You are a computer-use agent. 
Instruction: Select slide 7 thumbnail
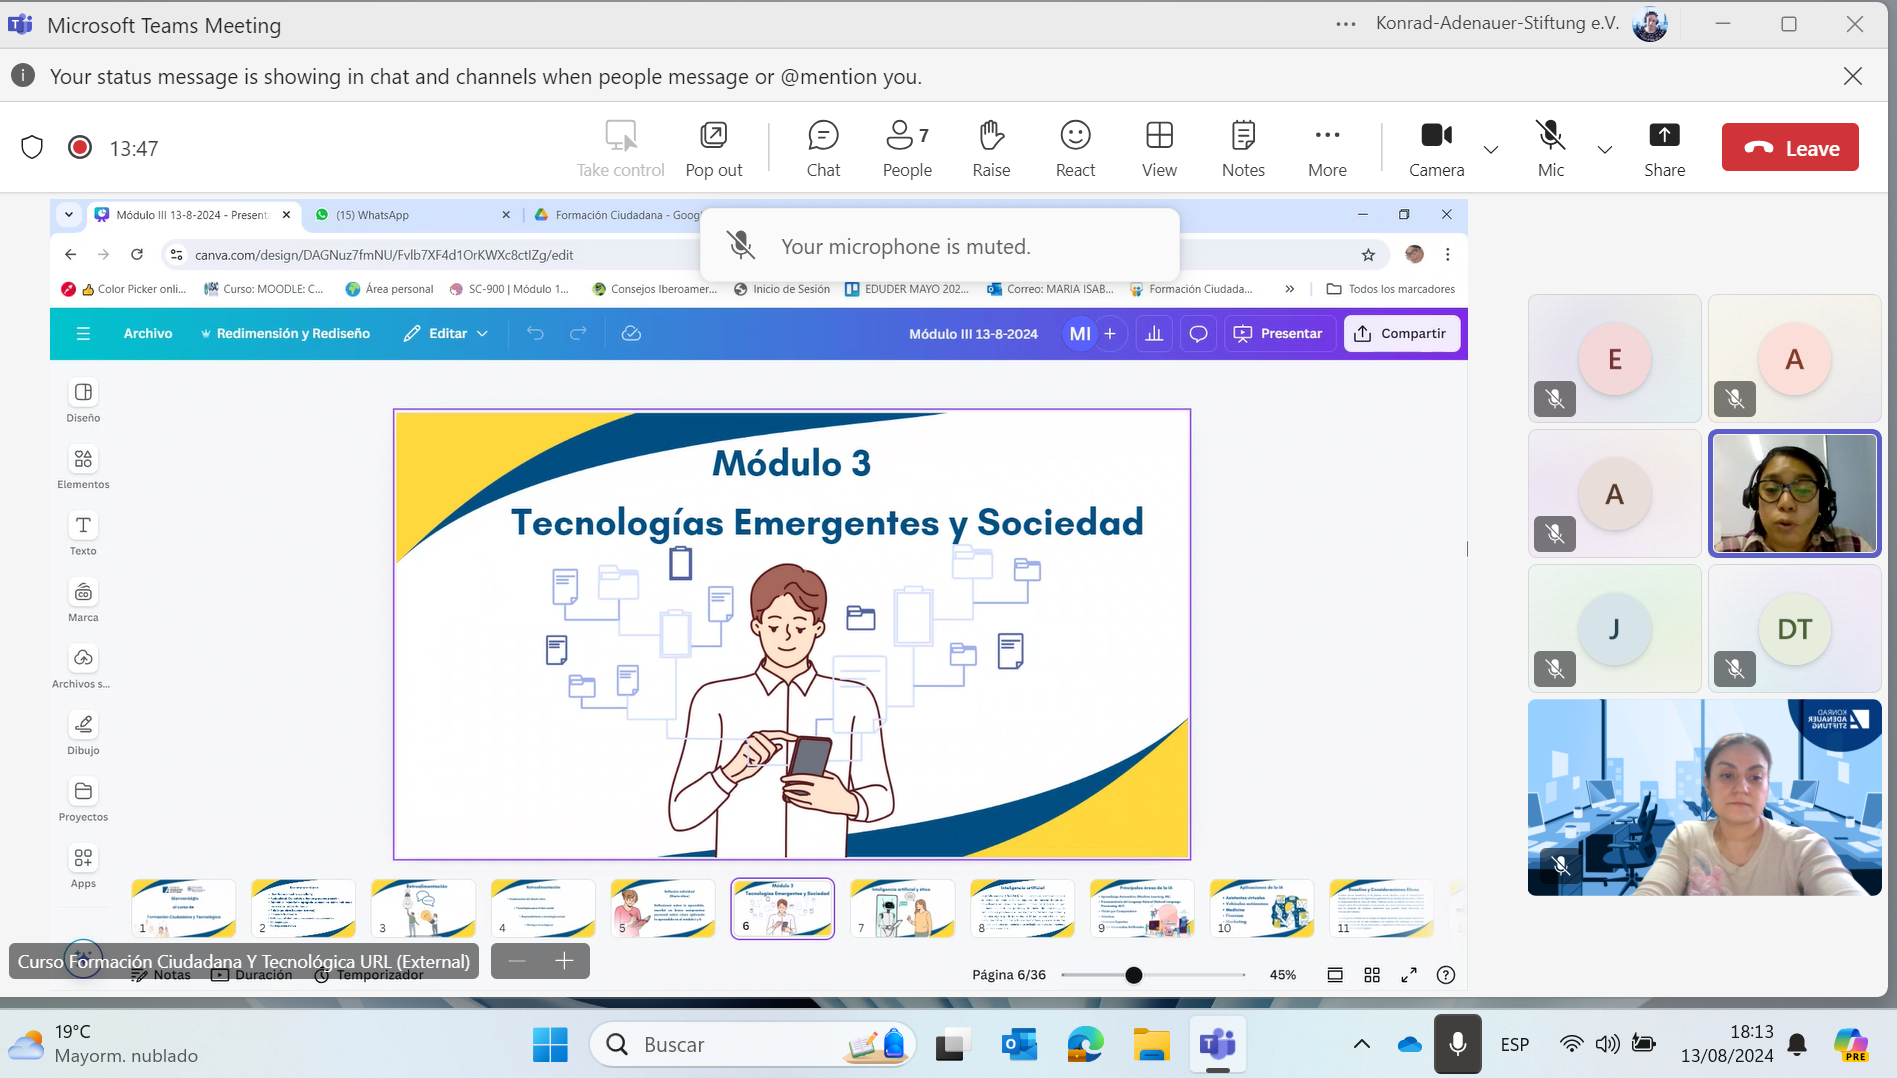(902, 909)
